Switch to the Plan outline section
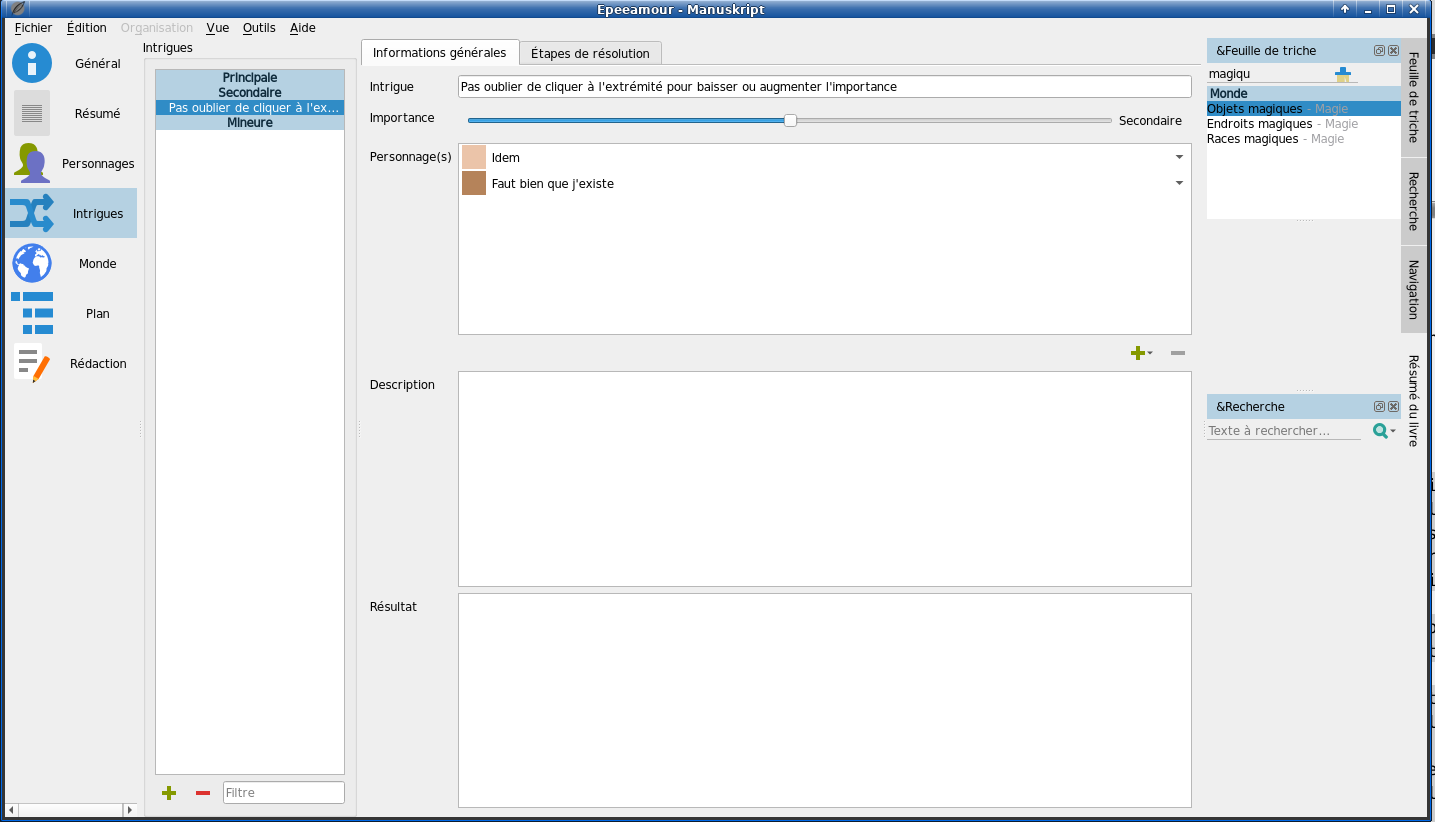The height and width of the screenshot is (822, 1435). [71, 313]
